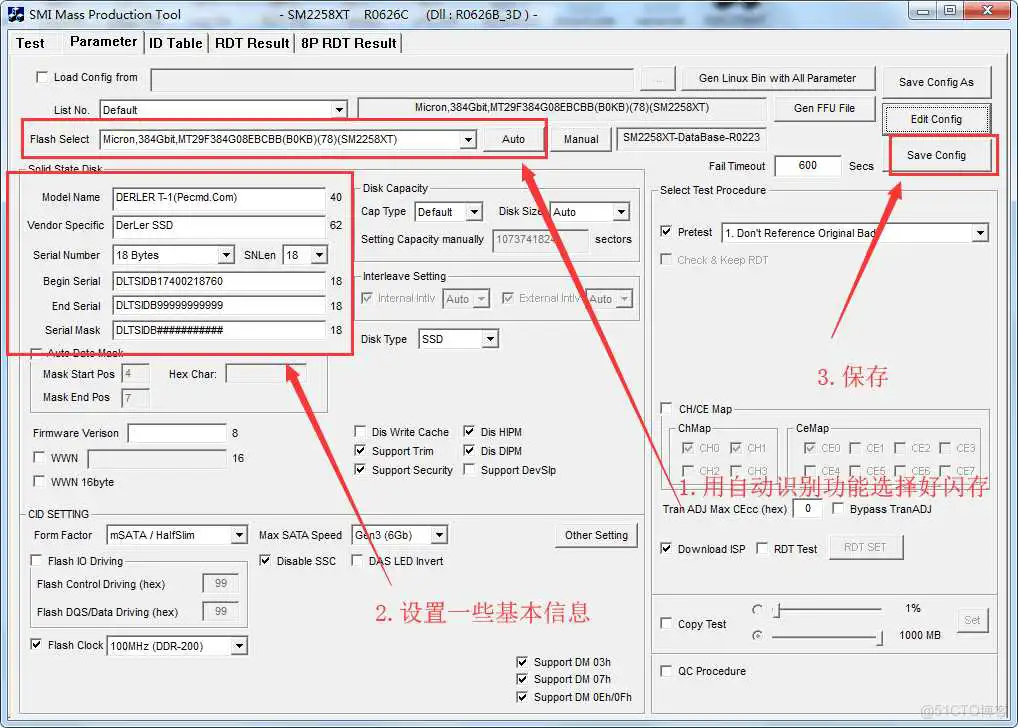This screenshot has width=1018, height=728.
Task: Expand the Form Factor dropdown
Action: point(238,535)
